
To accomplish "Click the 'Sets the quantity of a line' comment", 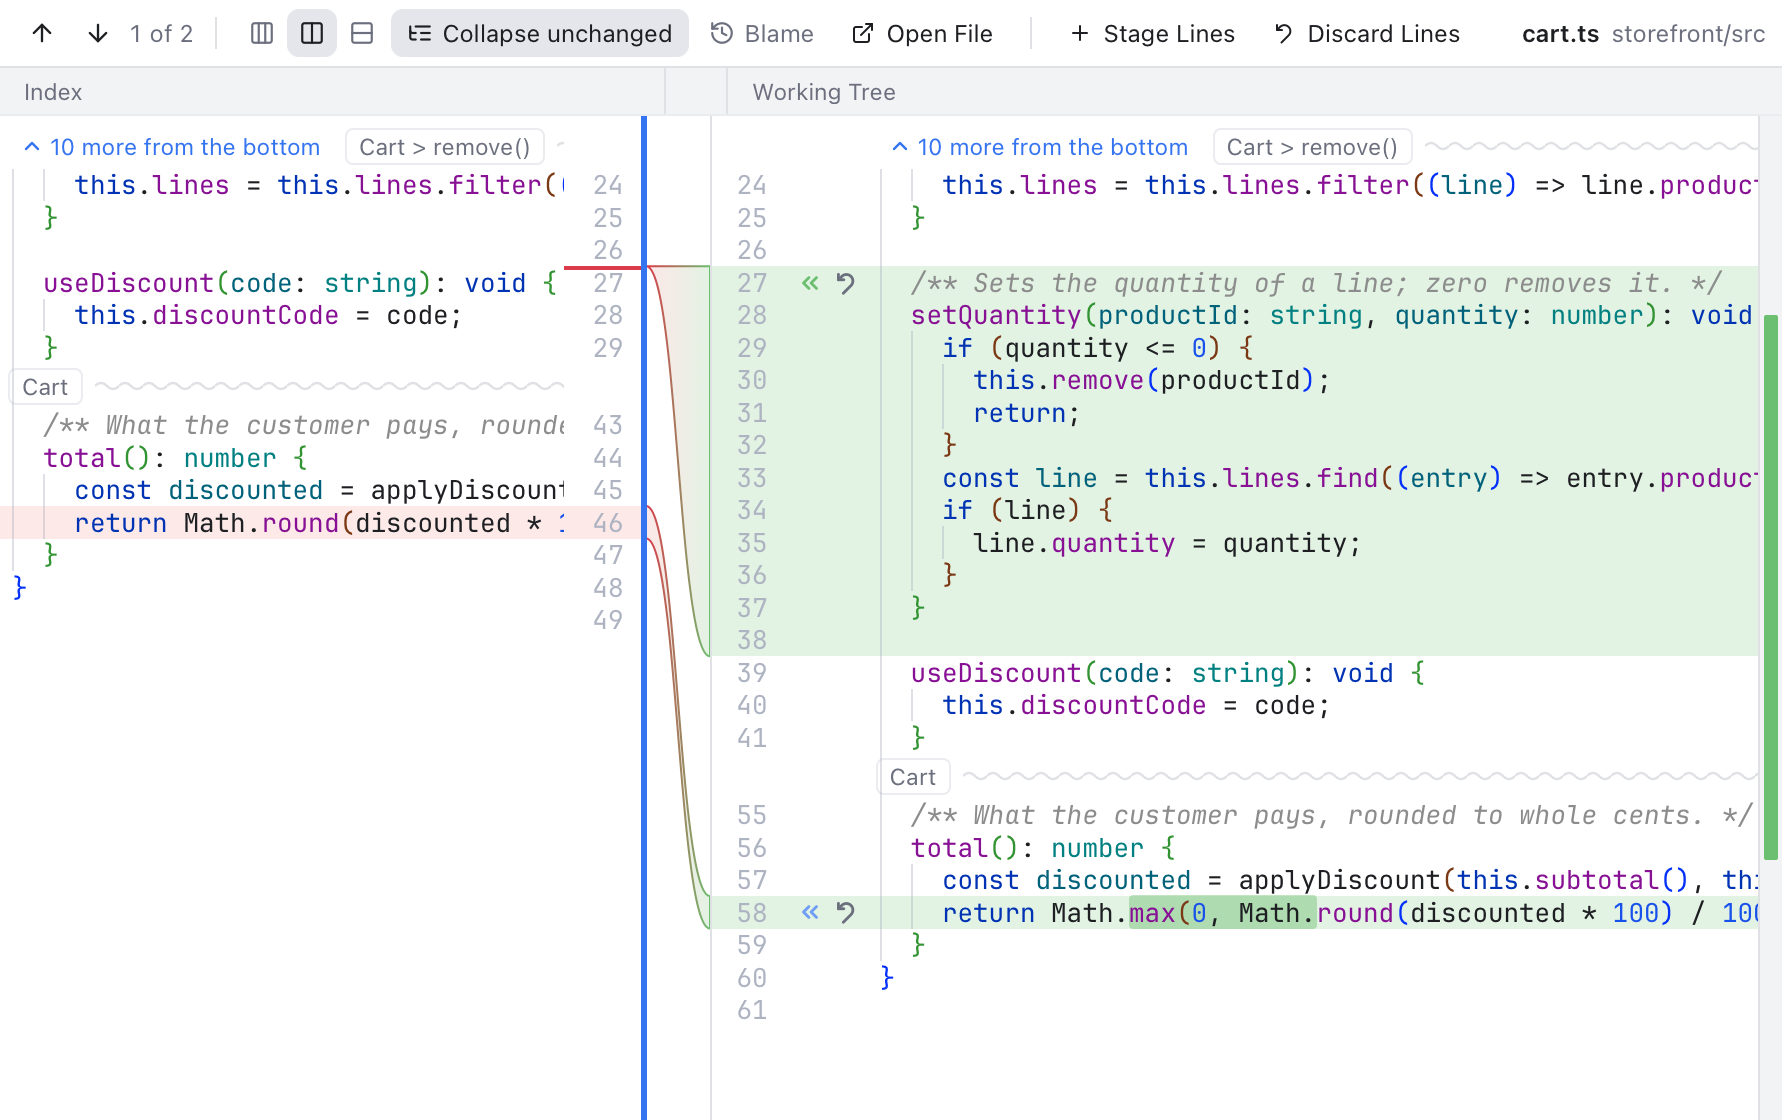I will [x=1316, y=283].
